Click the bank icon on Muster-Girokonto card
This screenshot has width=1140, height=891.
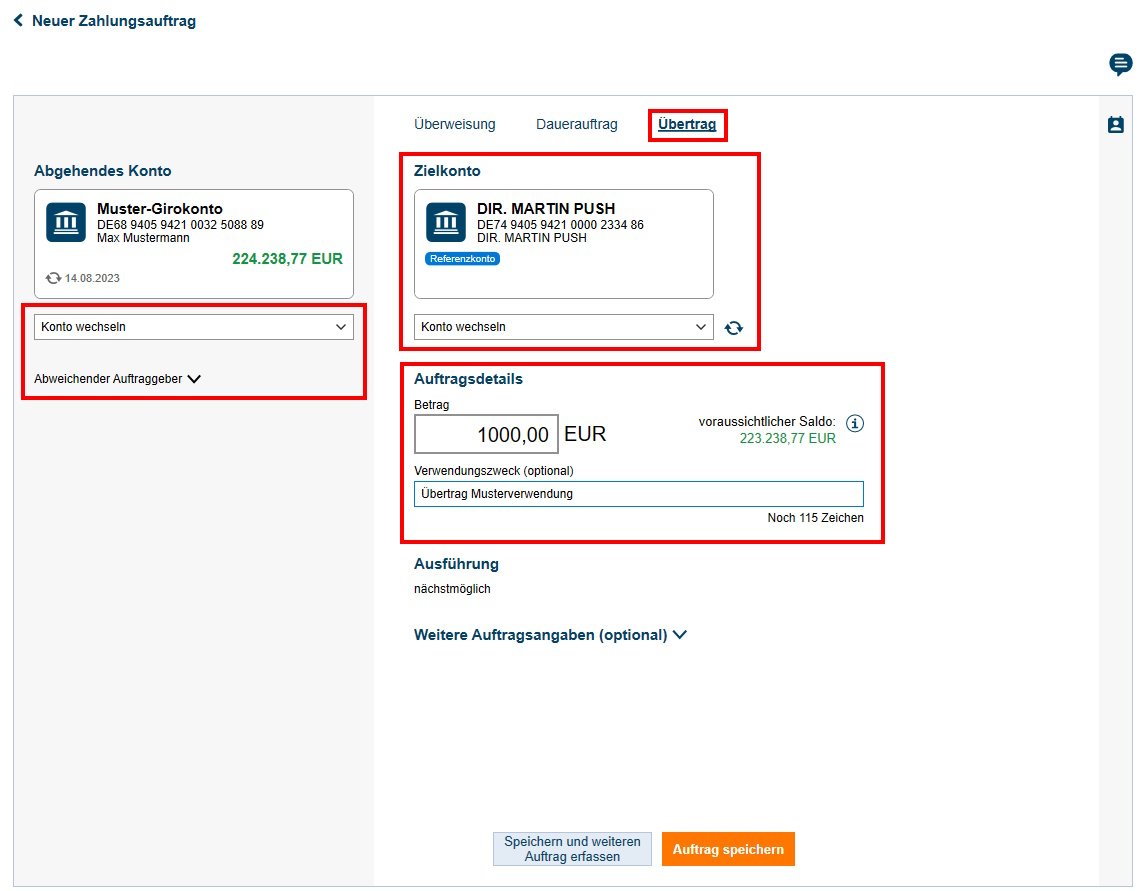[x=65, y=222]
